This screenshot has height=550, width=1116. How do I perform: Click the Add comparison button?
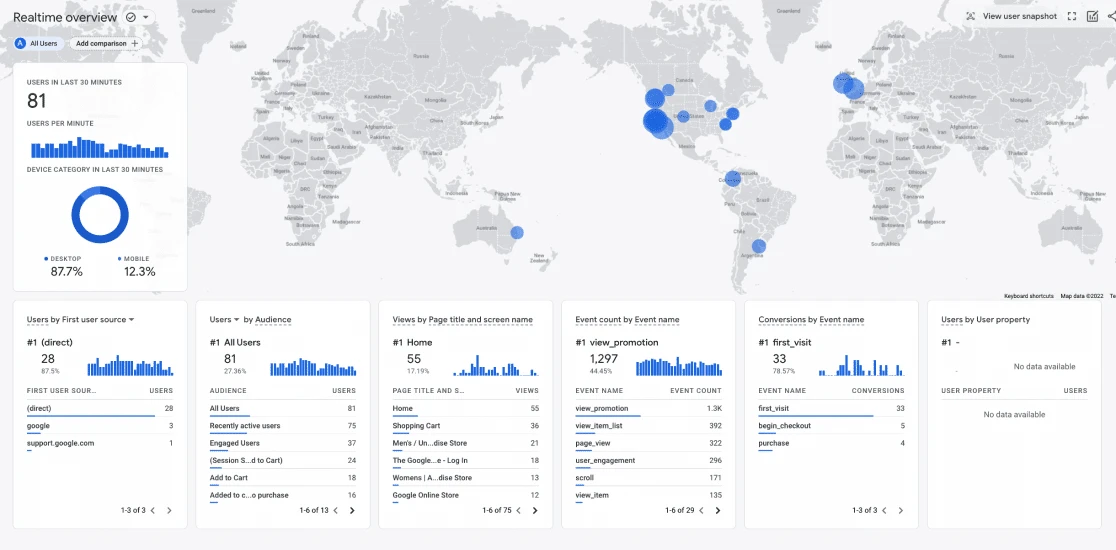(x=105, y=44)
